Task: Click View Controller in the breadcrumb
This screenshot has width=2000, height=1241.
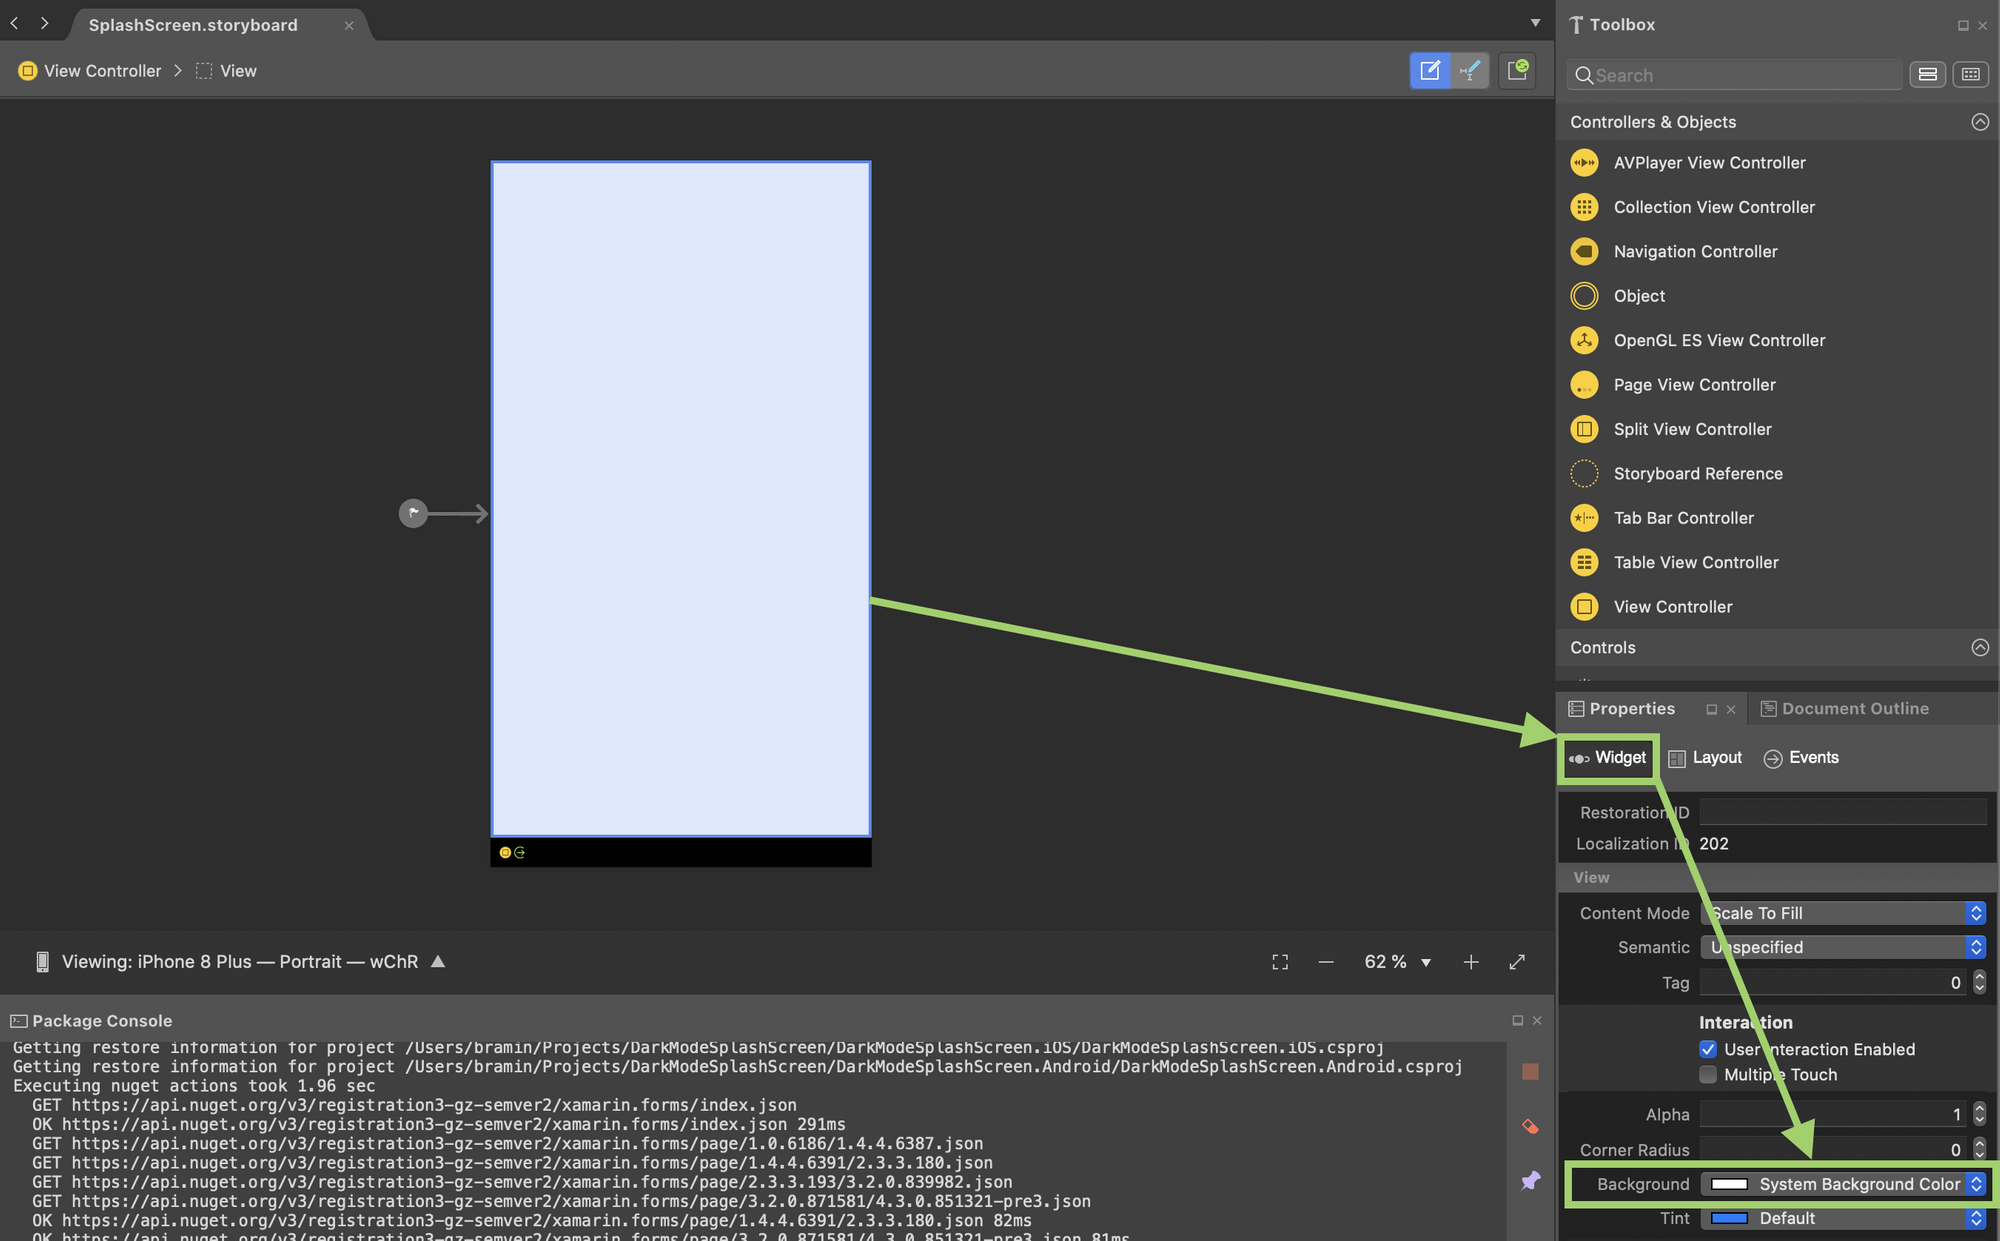Action: (102, 71)
